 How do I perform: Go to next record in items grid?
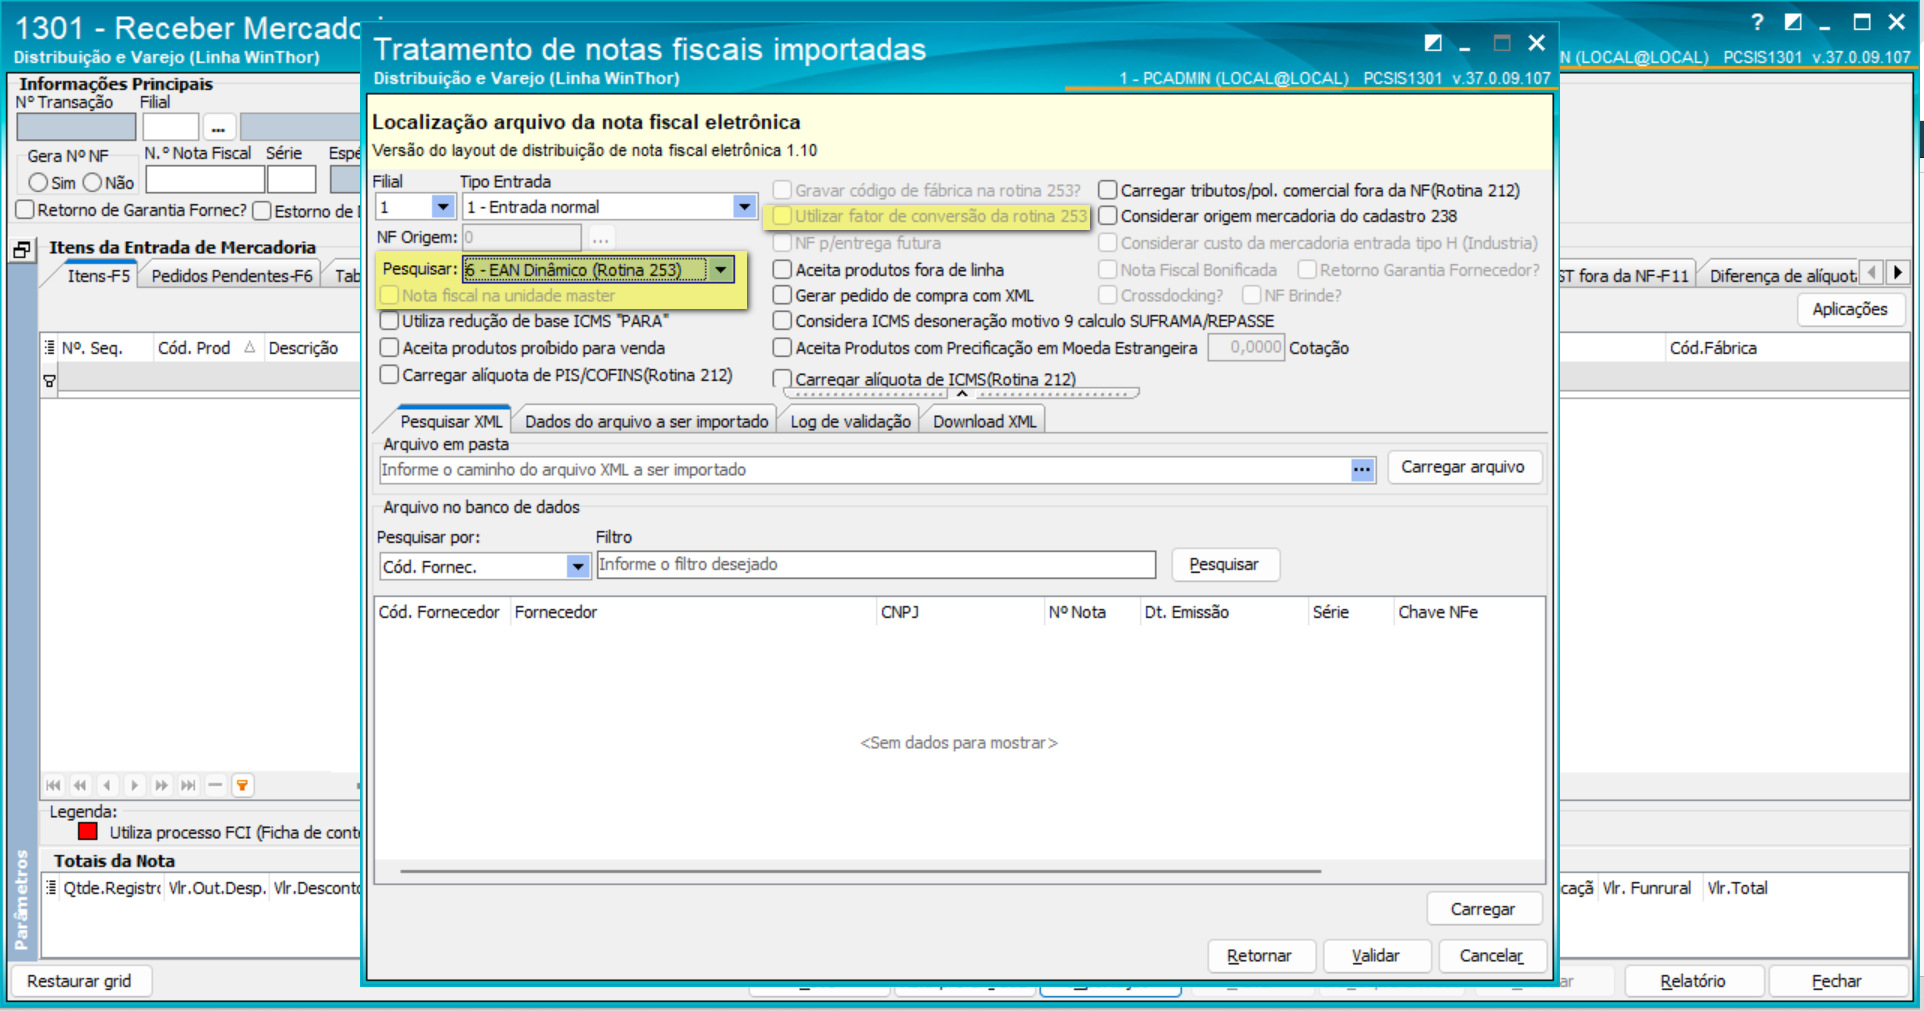135,786
